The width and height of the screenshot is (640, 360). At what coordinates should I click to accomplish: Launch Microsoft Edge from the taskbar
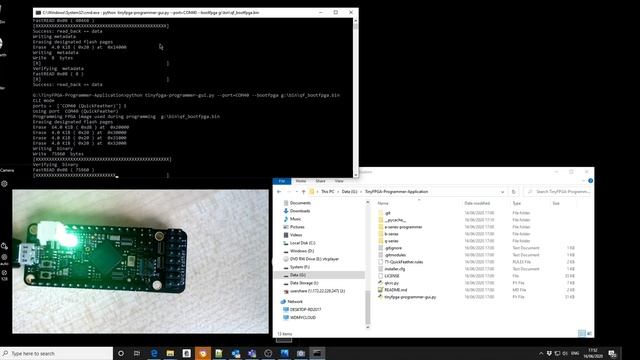[154, 353]
